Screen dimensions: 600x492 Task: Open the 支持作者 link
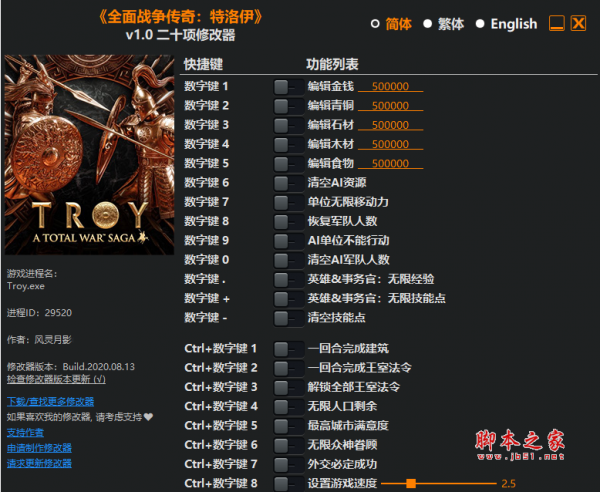coord(25,433)
